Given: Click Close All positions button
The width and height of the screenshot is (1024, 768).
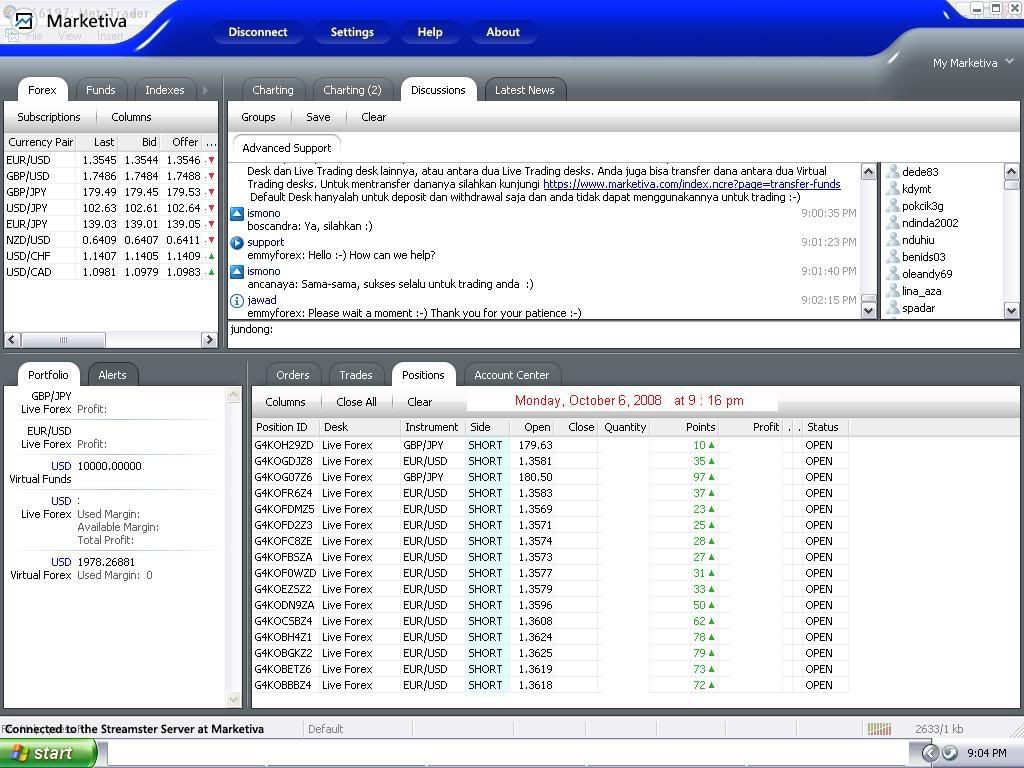Looking at the screenshot, I should (357, 402).
